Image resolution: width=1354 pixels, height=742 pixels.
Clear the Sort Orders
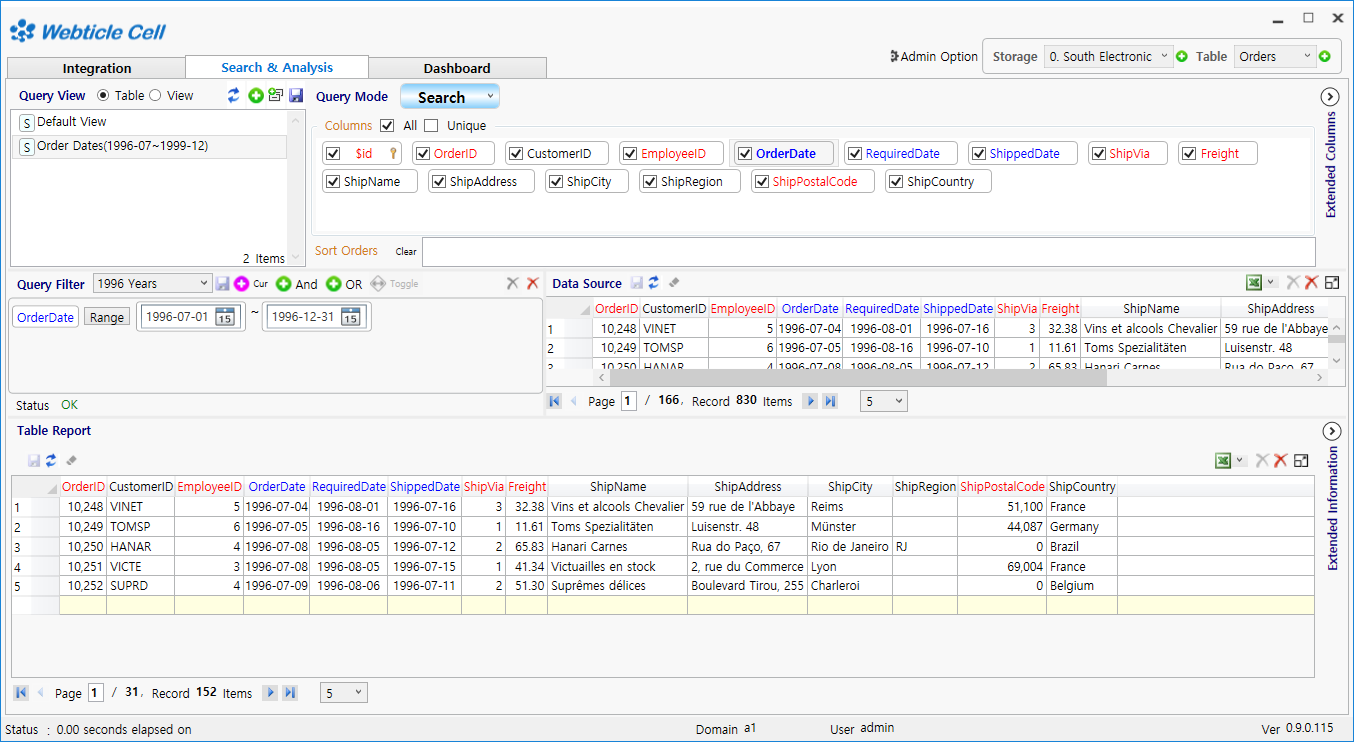405,252
